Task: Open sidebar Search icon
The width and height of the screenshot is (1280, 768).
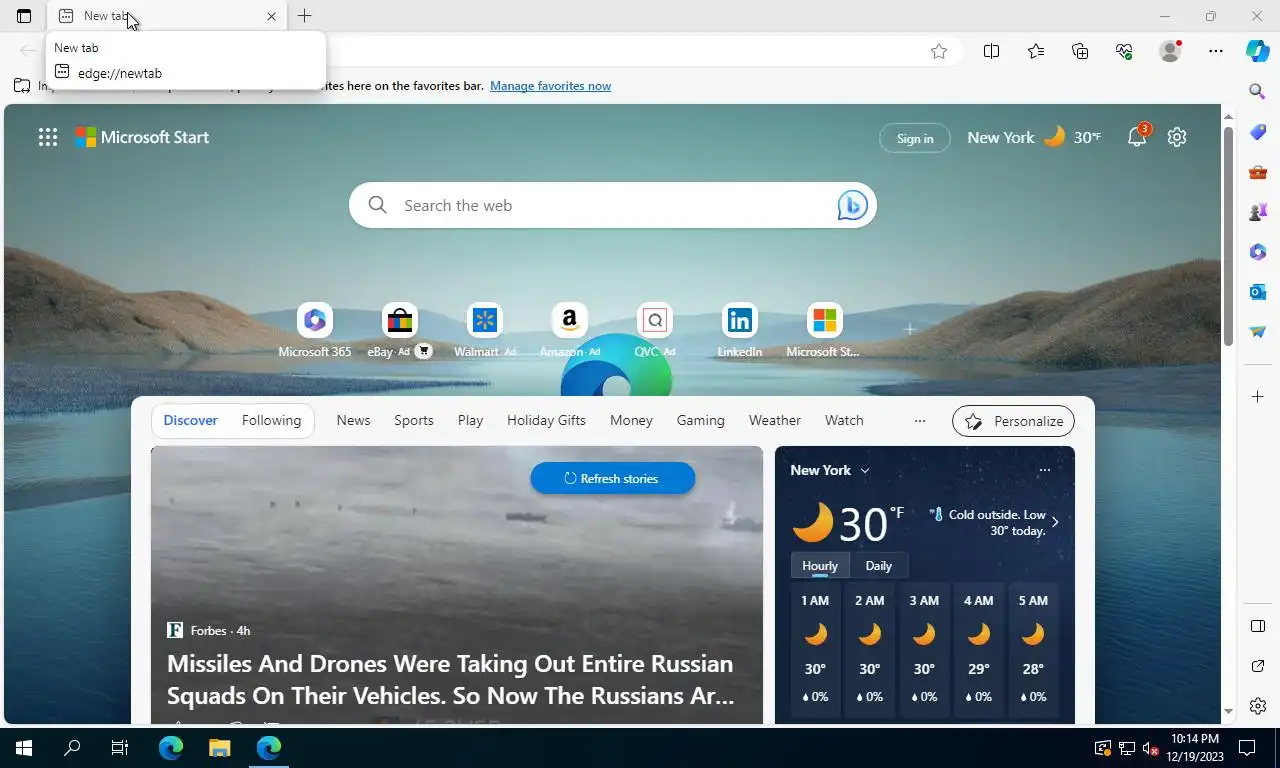Action: (1258, 91)
